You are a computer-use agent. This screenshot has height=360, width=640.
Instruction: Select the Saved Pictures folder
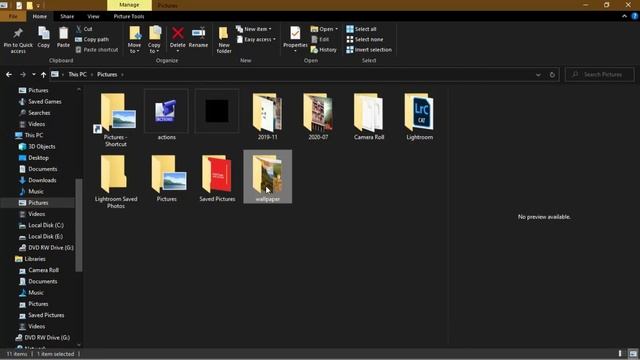(x=217, y=177)
